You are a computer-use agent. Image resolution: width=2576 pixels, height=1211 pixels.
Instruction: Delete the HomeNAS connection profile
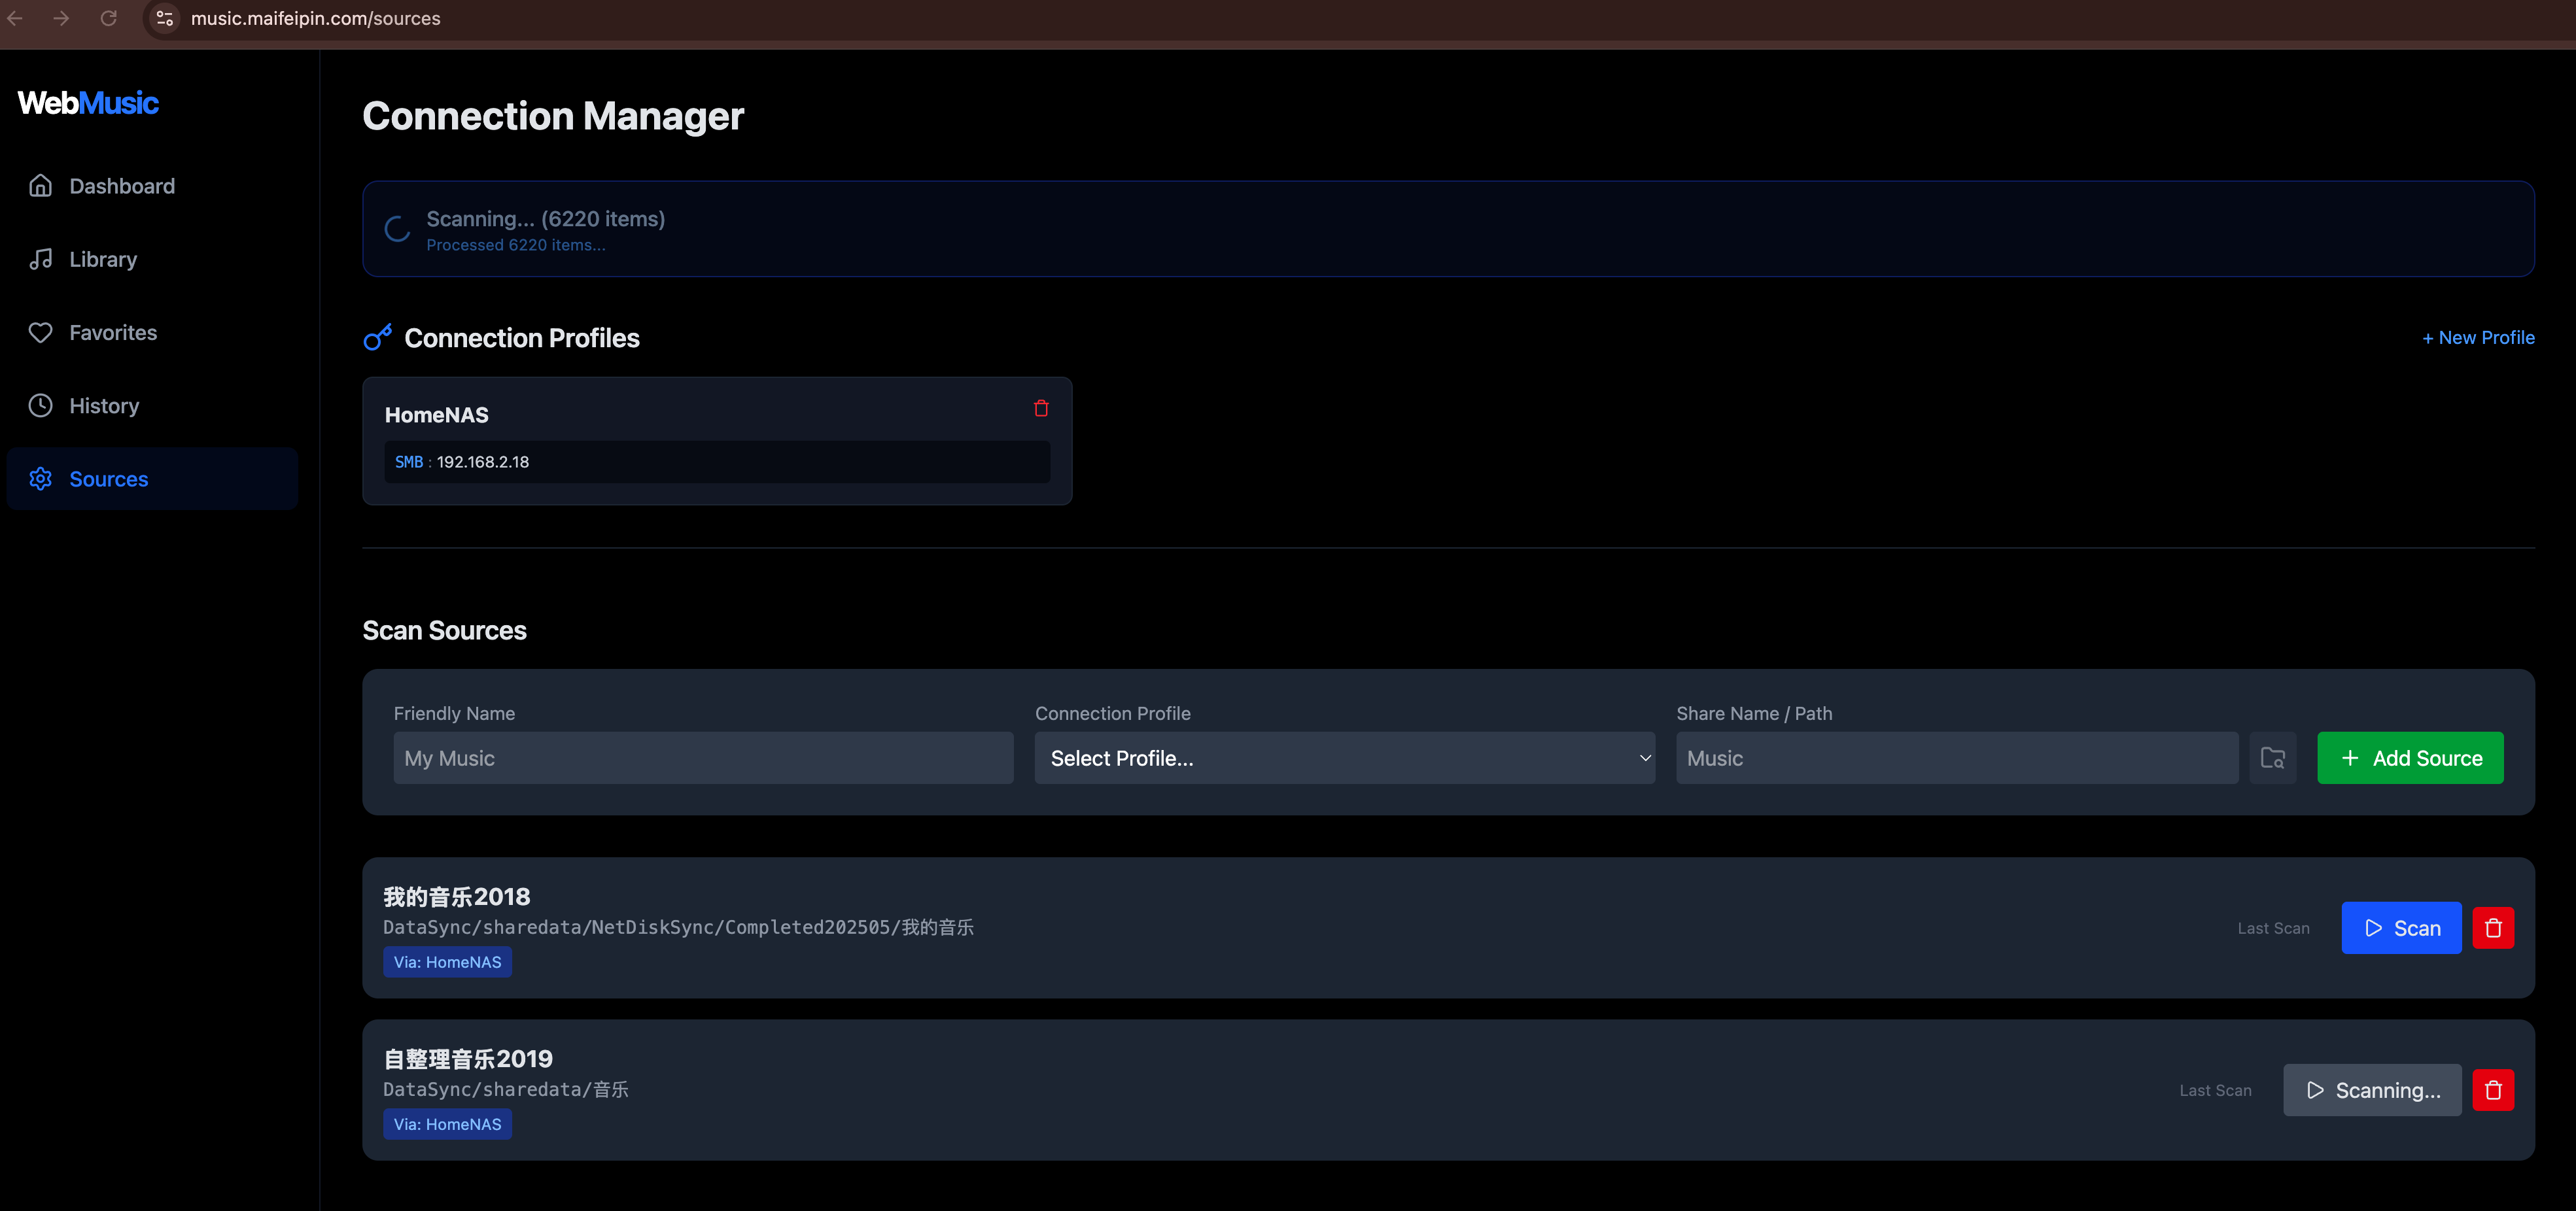(1041, 408)
